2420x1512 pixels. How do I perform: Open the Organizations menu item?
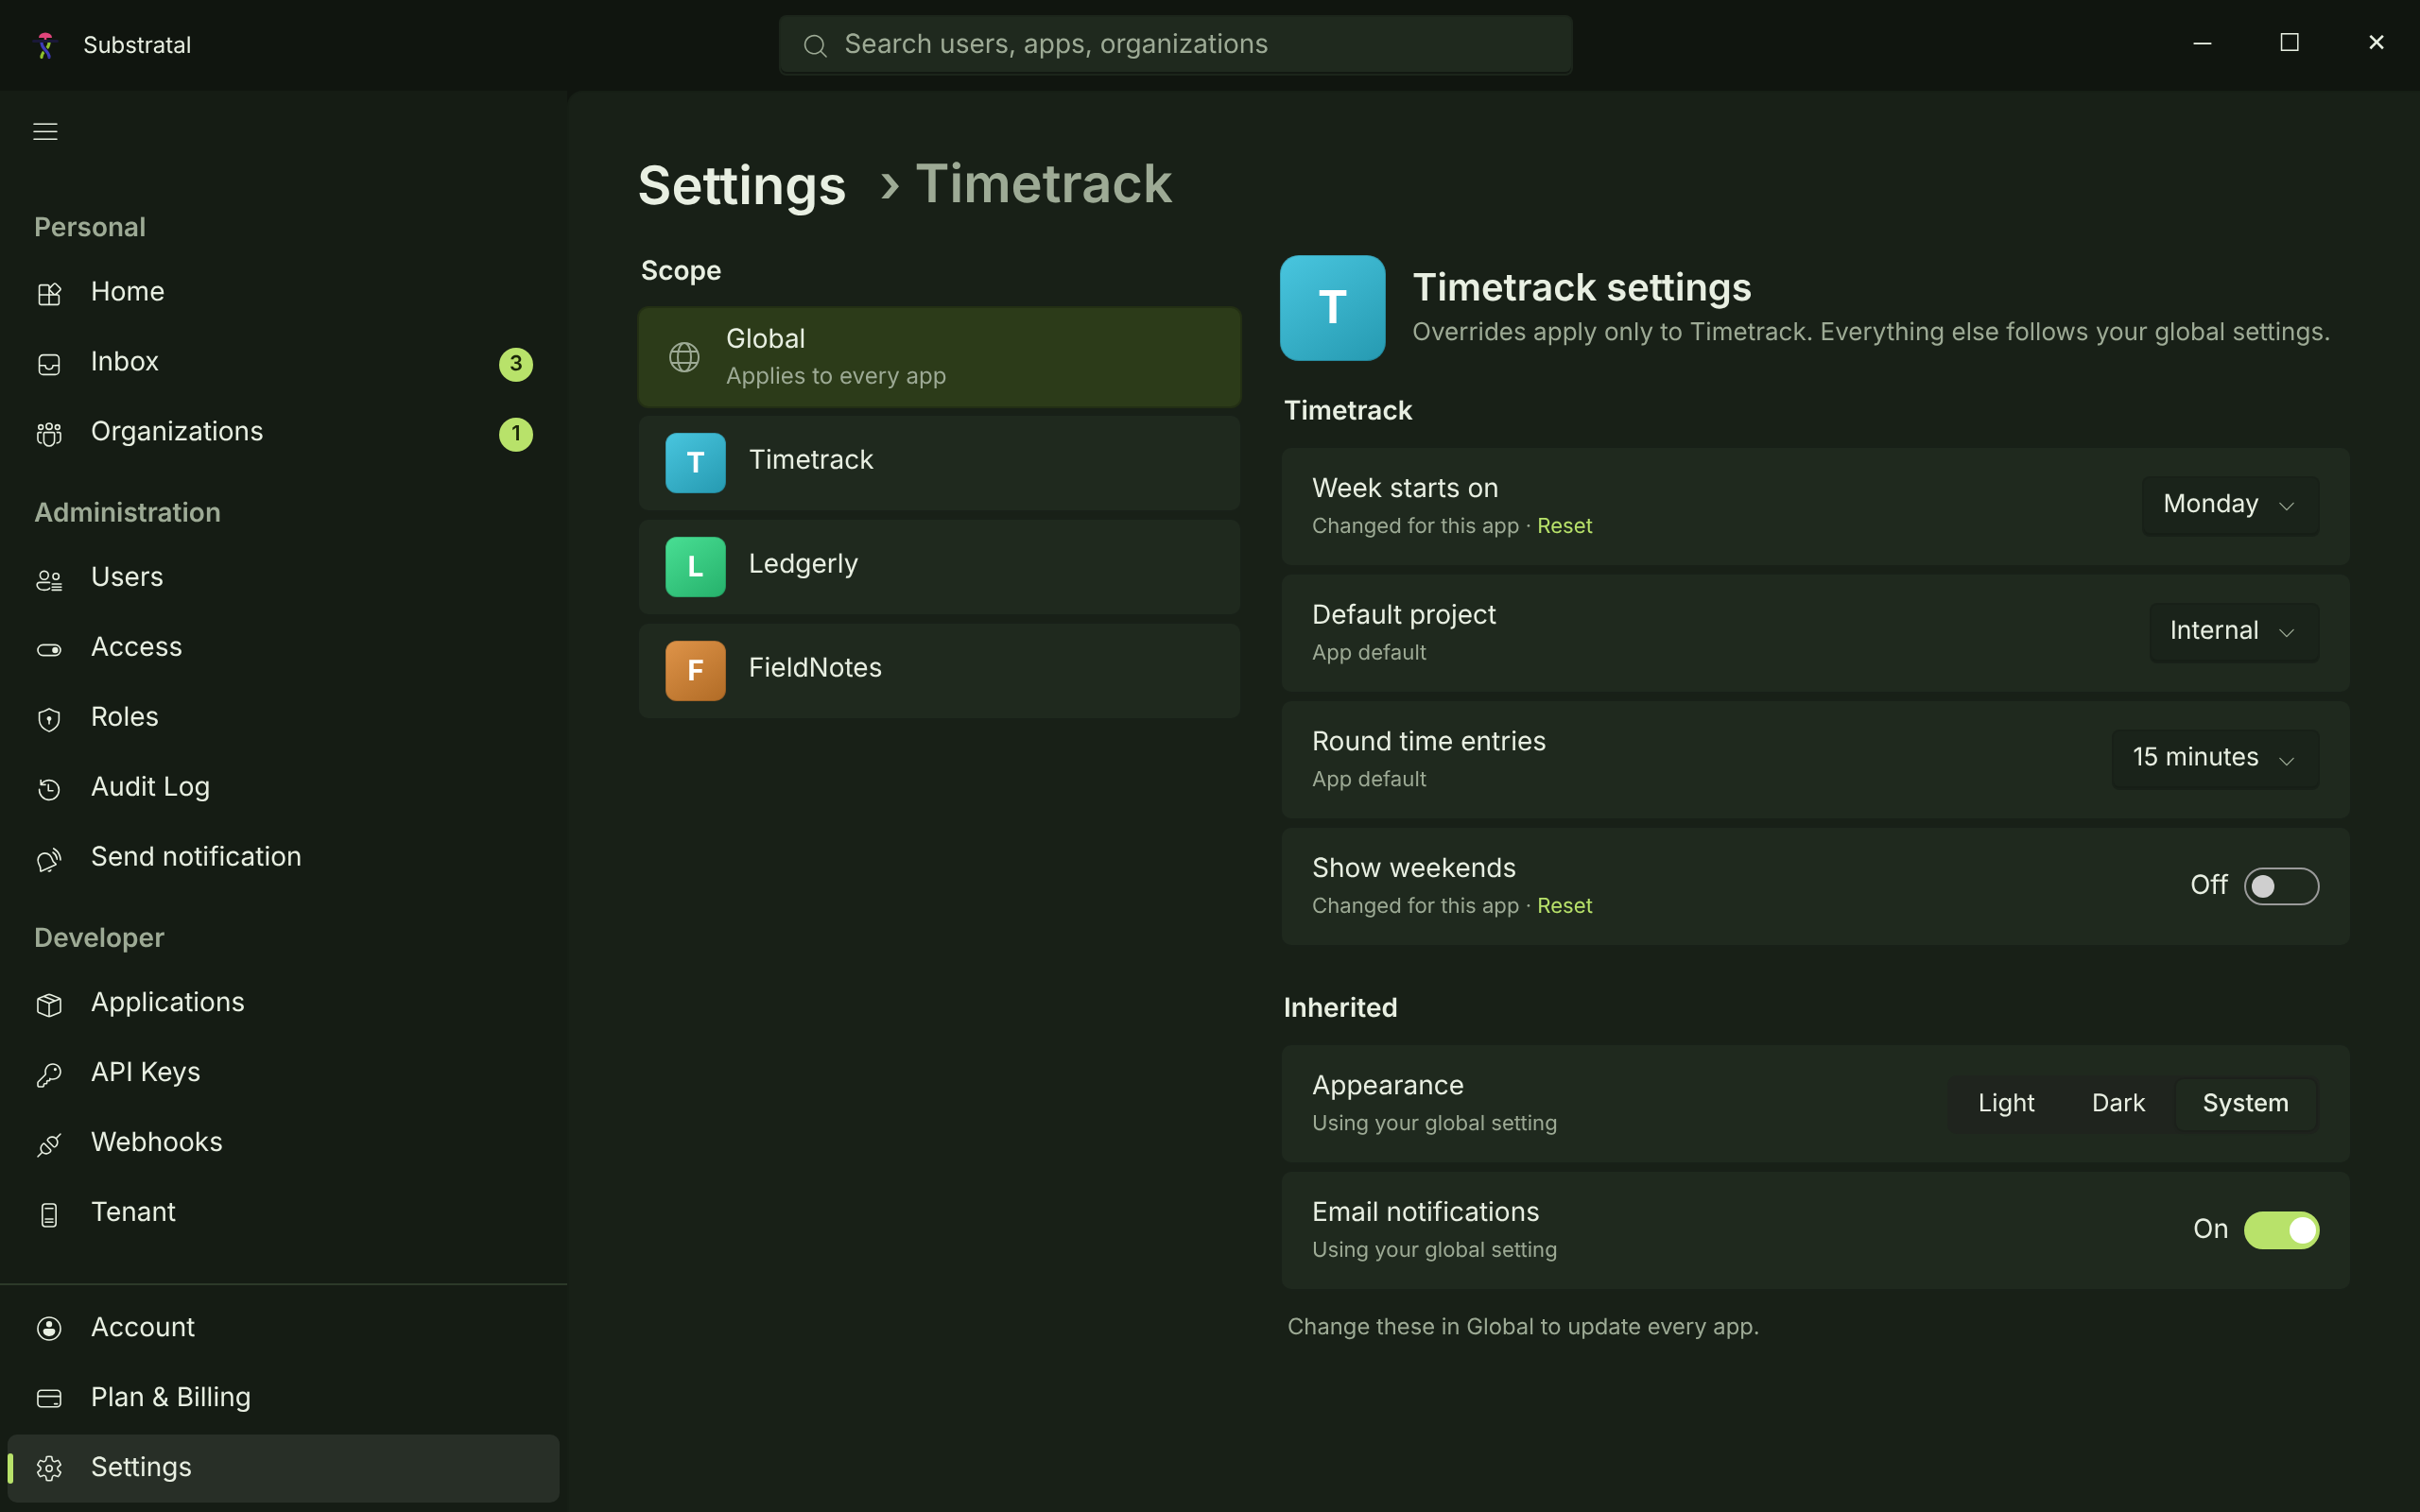[x=283, y=433]
